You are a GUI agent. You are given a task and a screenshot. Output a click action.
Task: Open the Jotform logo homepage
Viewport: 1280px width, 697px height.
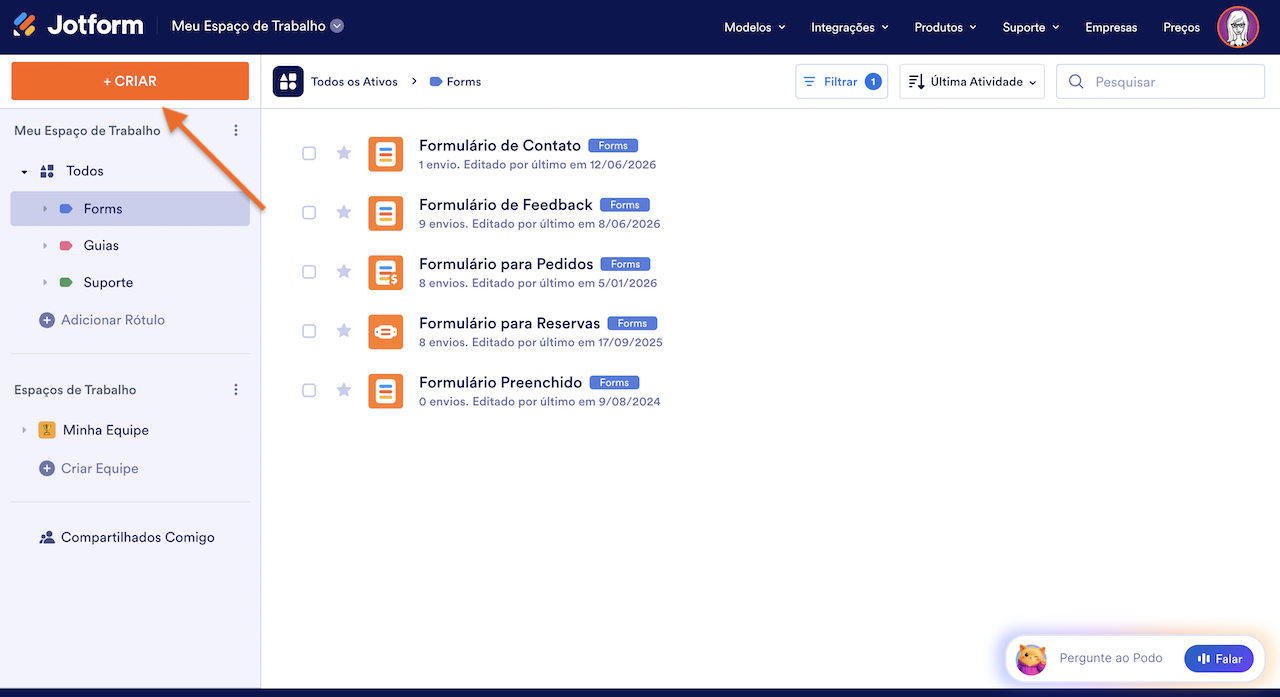coord(78,26)
